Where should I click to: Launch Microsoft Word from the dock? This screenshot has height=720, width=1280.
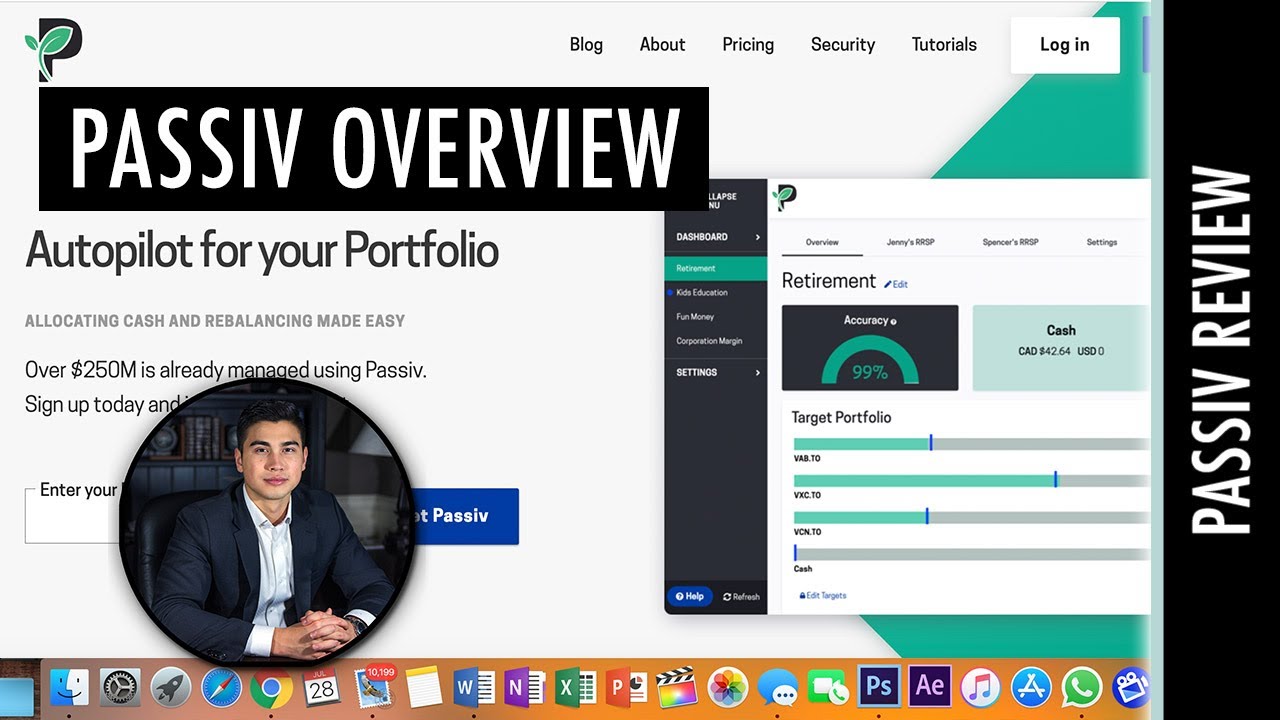474,687
